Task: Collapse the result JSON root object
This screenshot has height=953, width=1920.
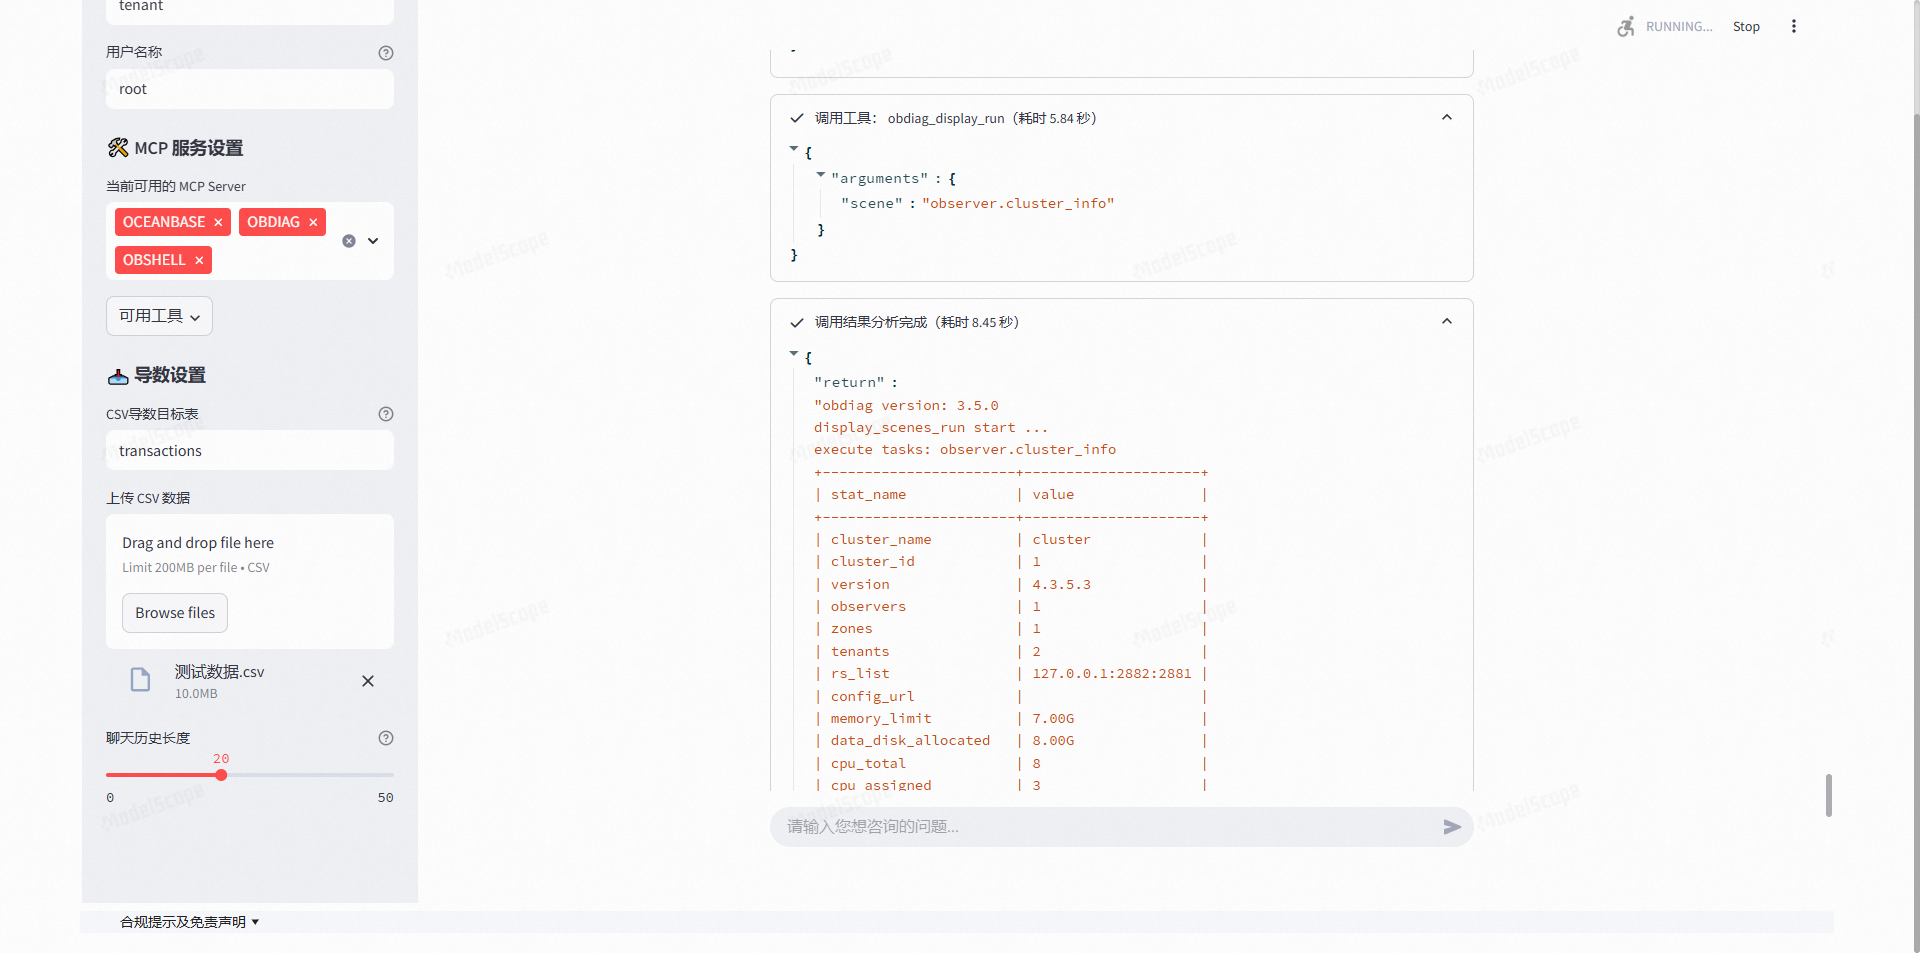Action: [794, 354]
